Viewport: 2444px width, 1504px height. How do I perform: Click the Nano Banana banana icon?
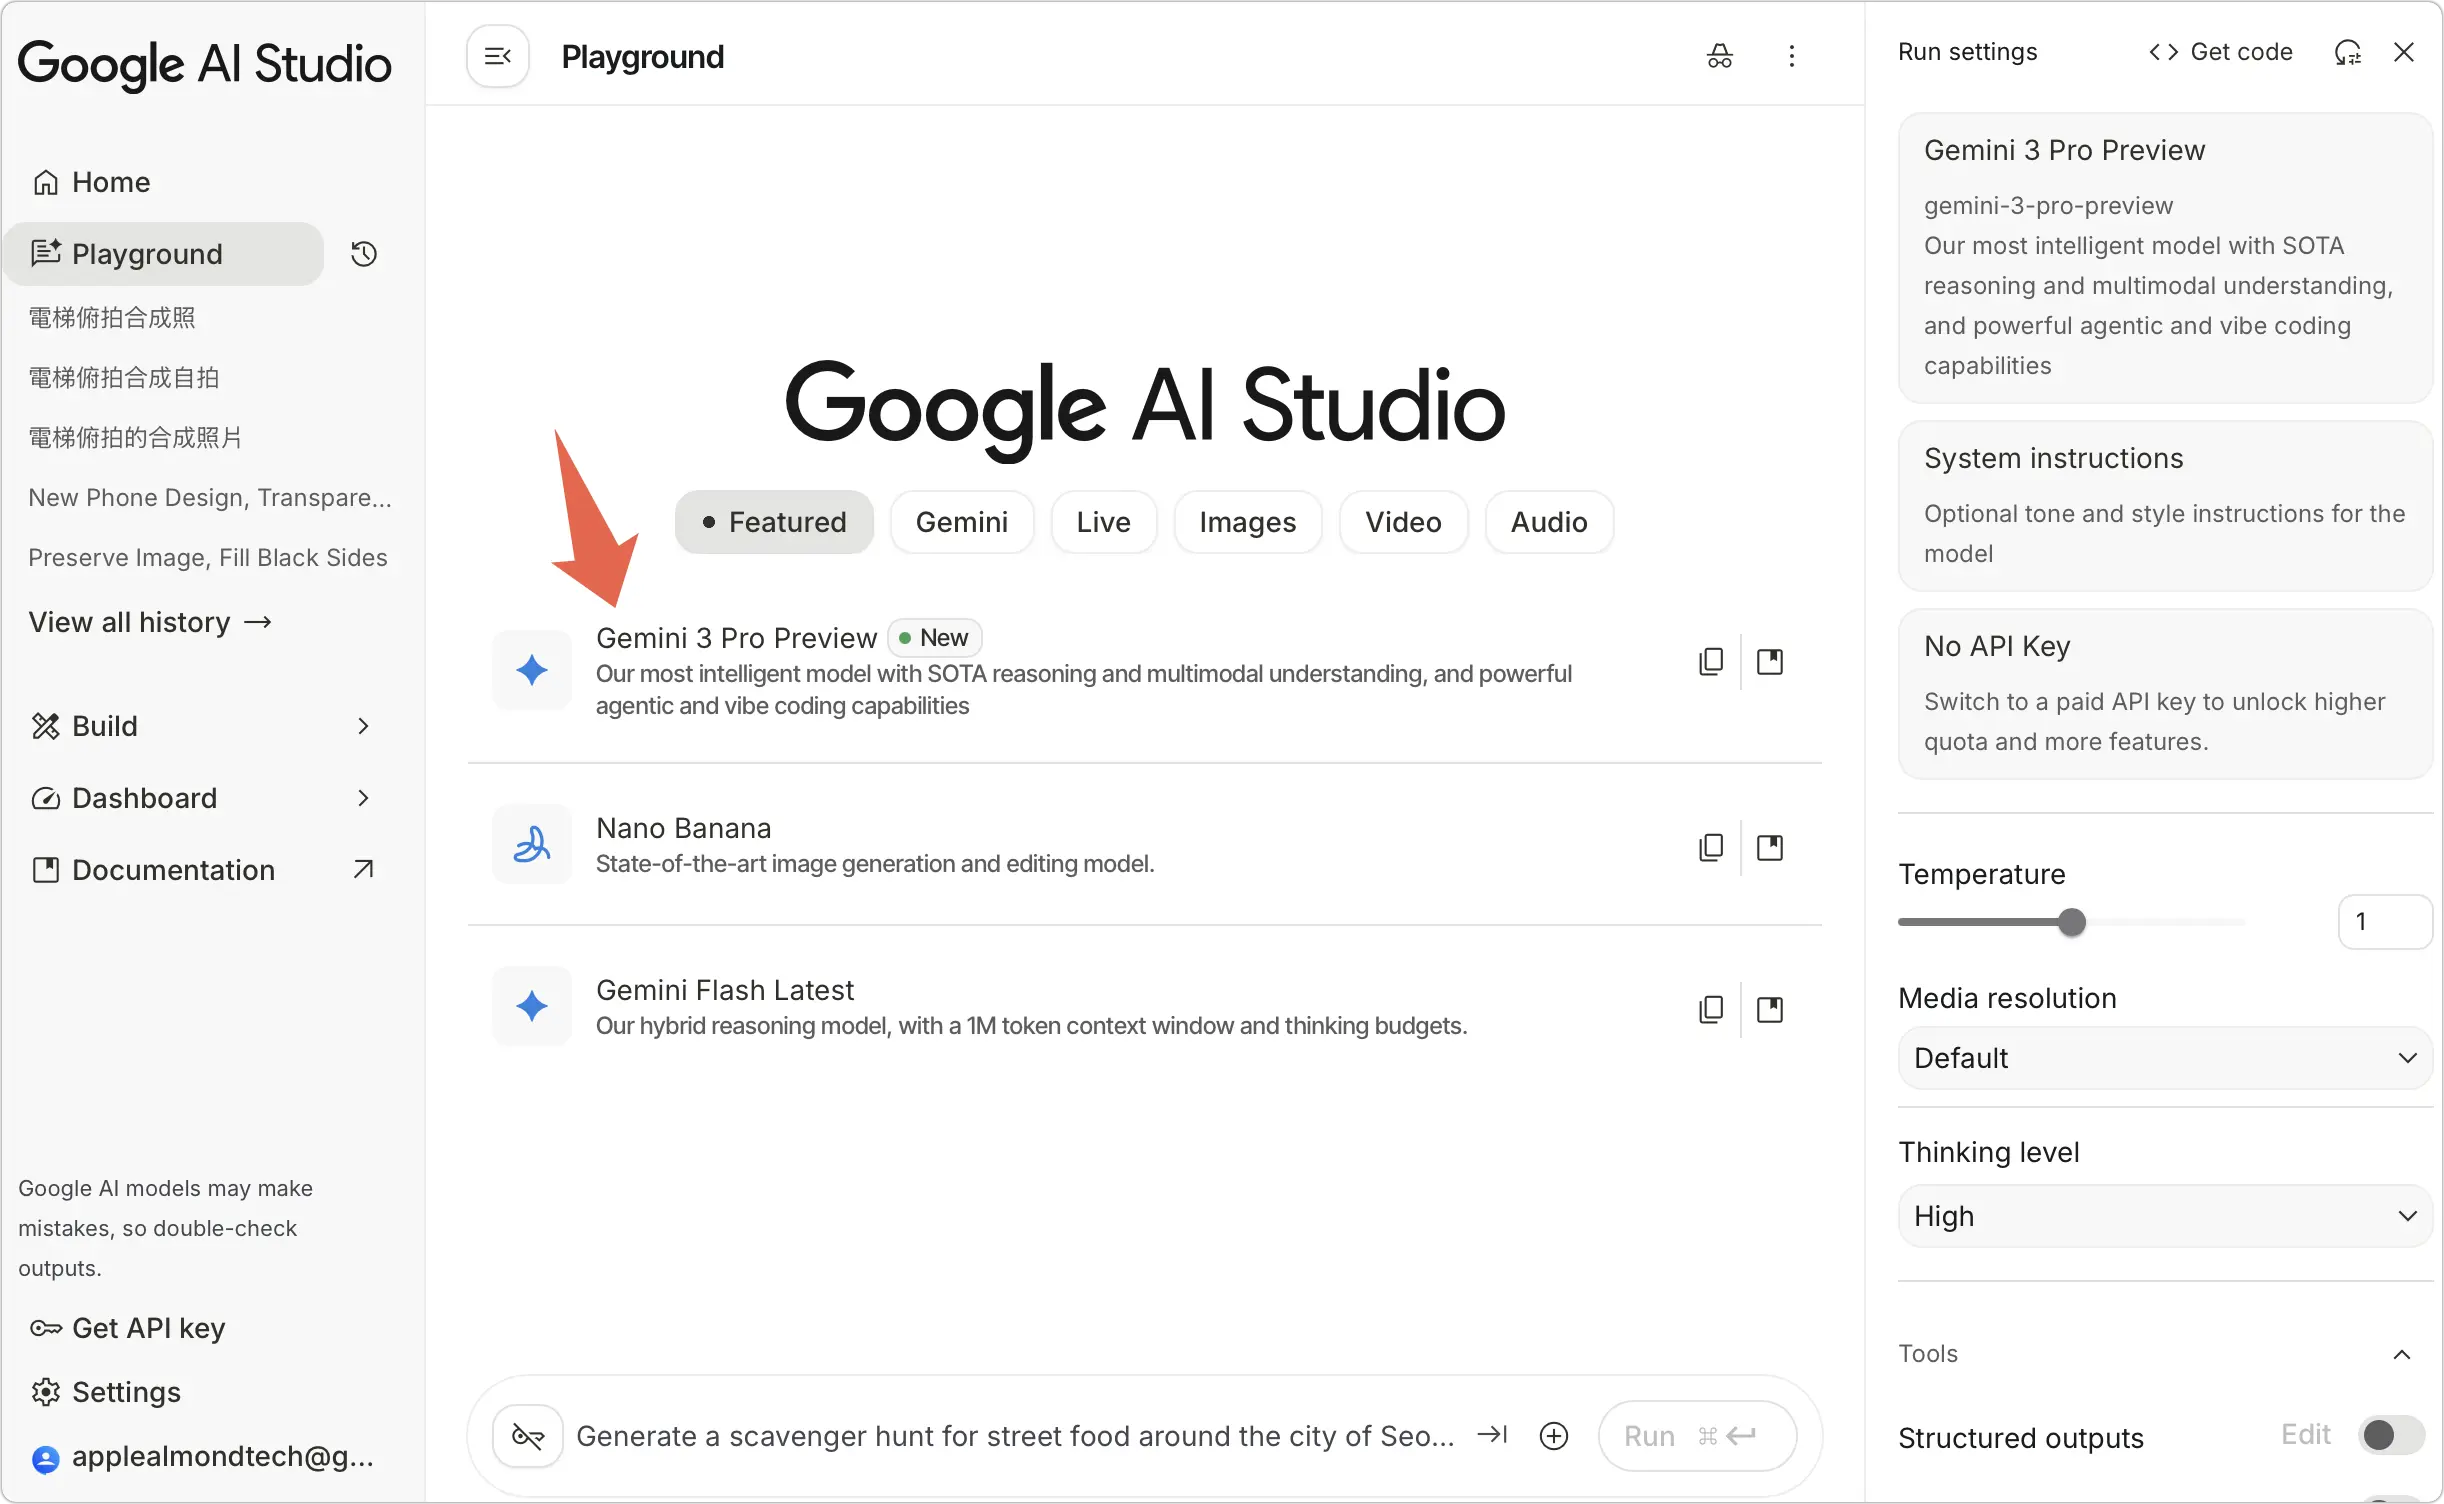[532, 845]
